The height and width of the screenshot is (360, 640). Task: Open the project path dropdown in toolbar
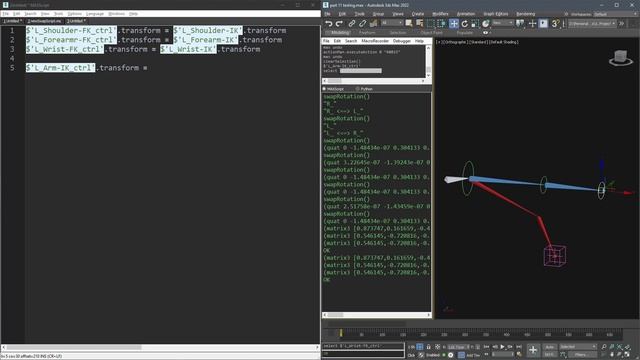(592, 24)
